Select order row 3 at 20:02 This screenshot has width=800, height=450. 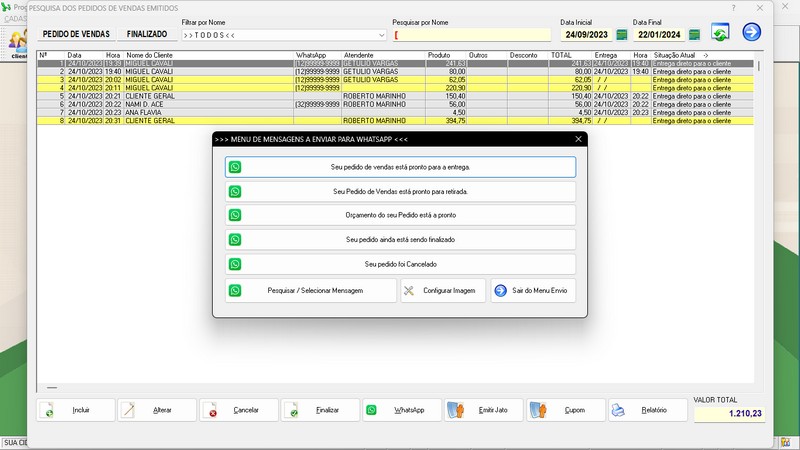tap(395, 80)
